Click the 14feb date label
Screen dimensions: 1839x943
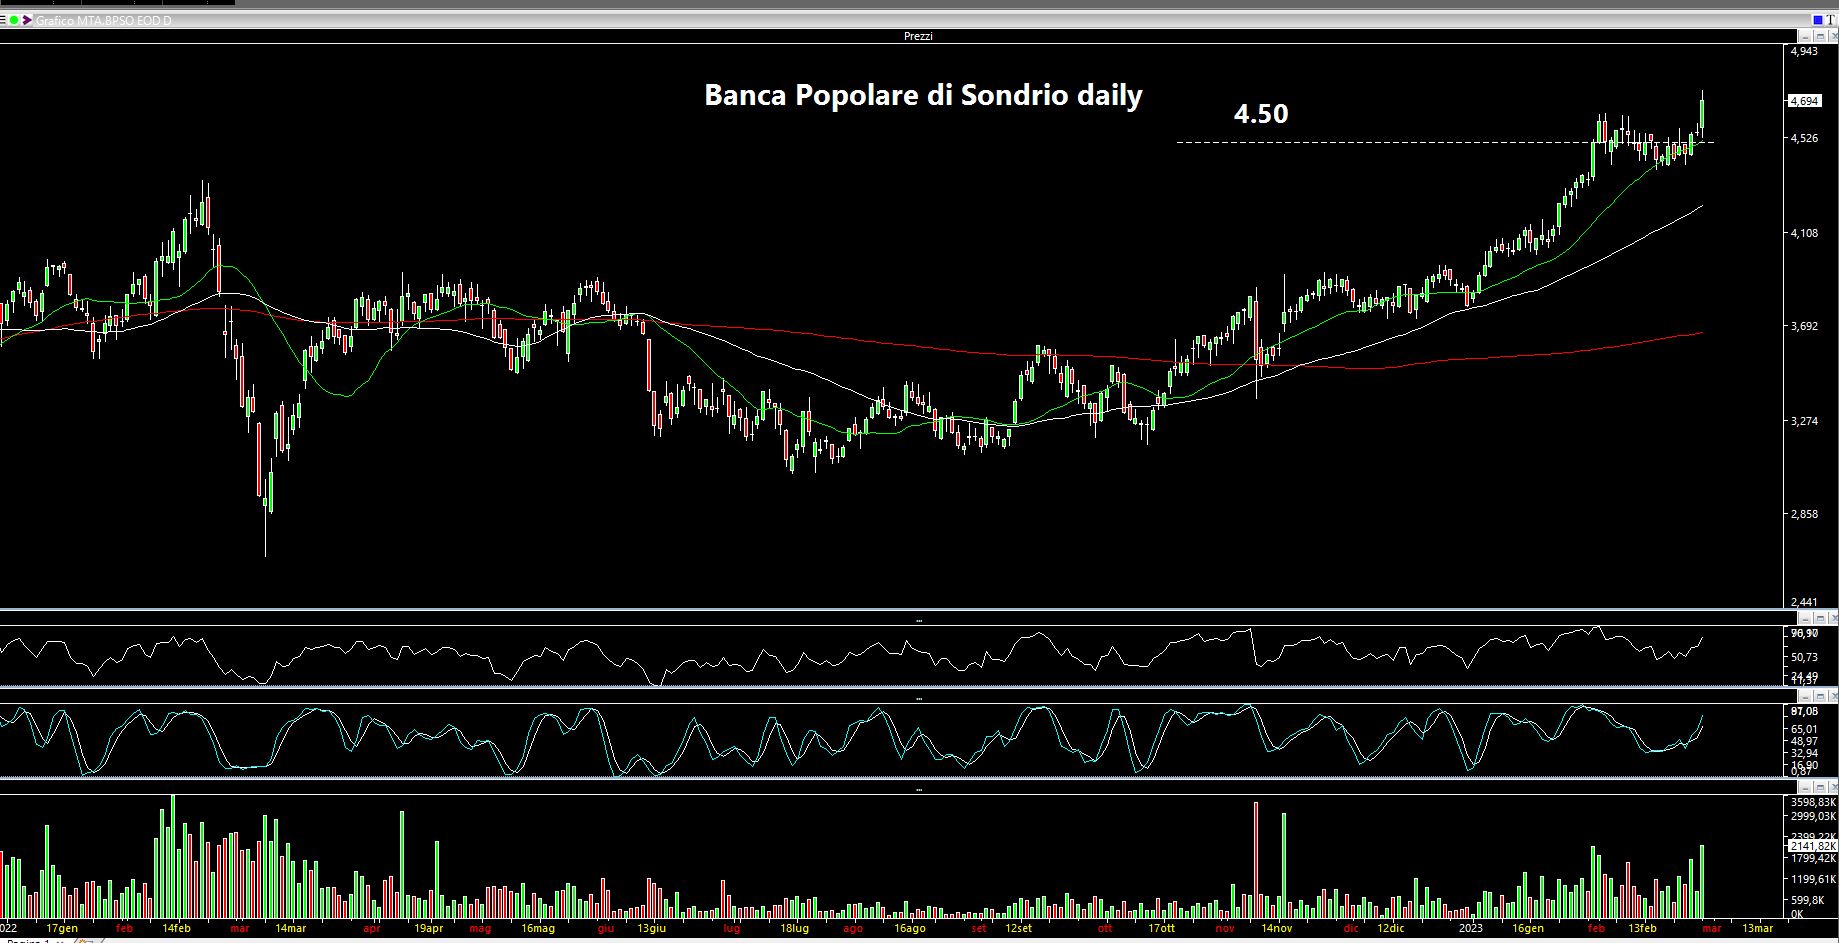tap(176, 929)
